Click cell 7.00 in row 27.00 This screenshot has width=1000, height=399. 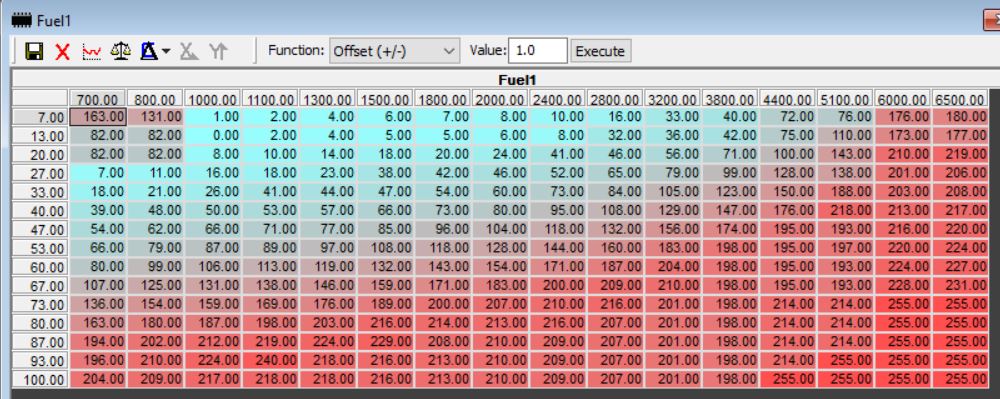(x=98, y=173)
